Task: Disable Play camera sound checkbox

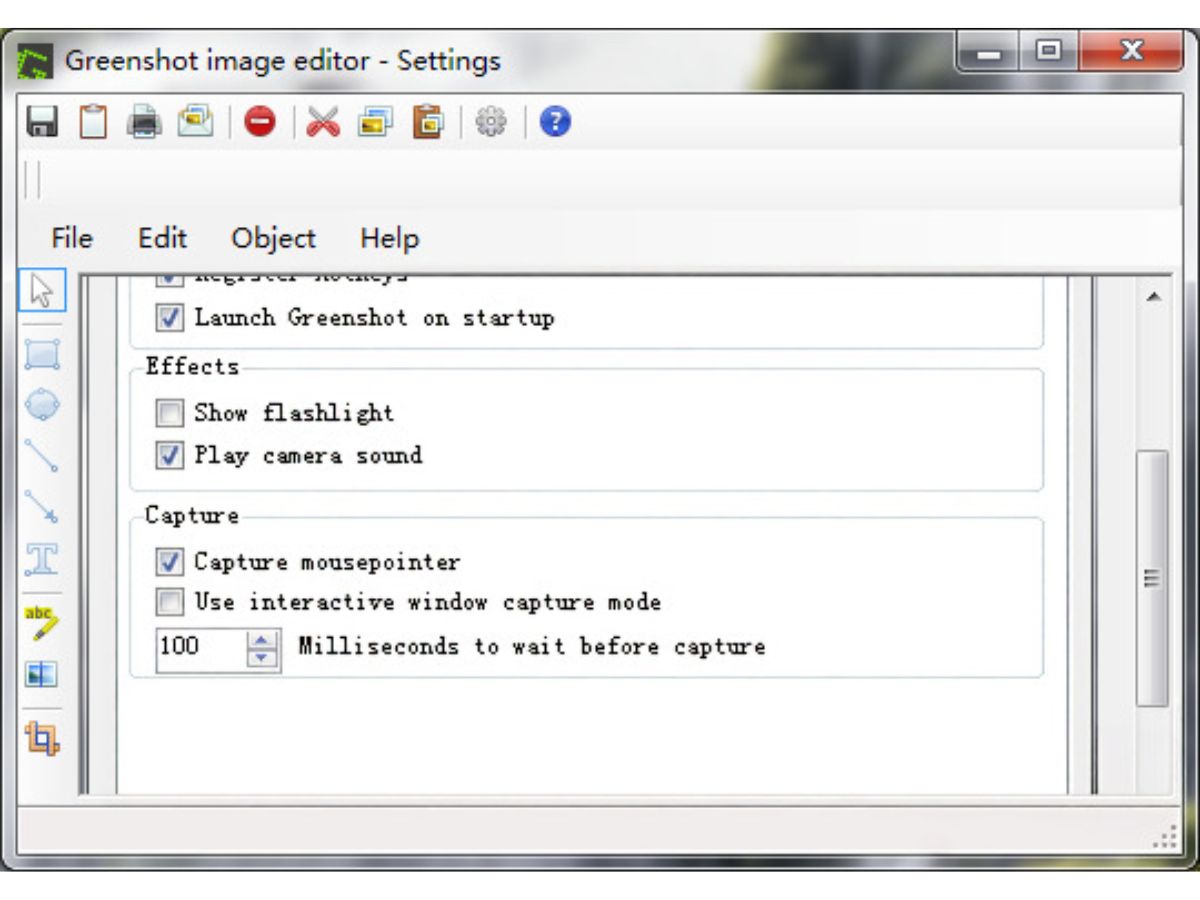Action: click(x=170, y=456)
